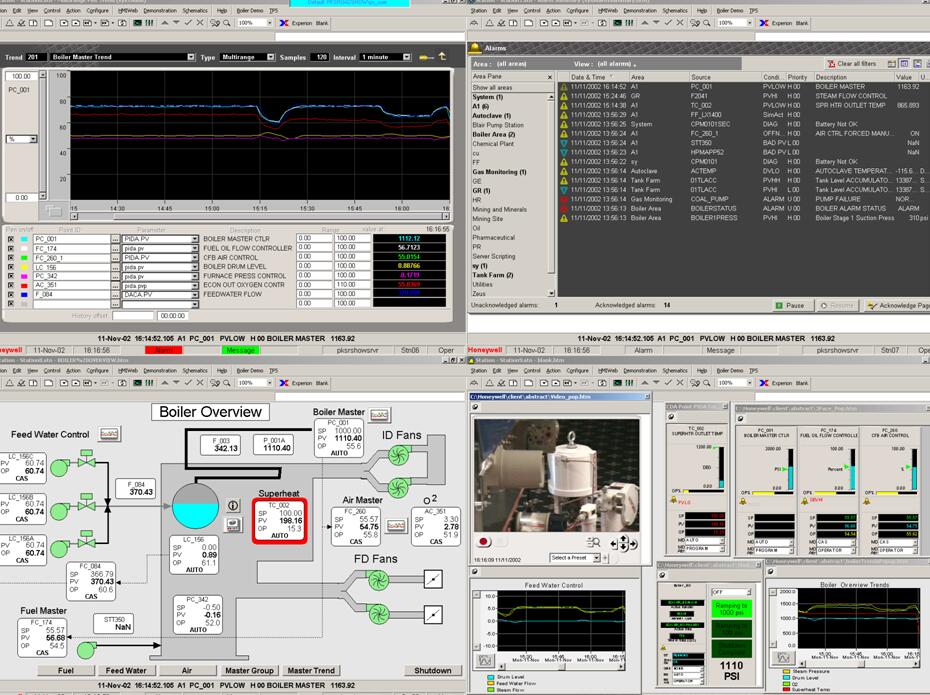Click the alarm bell under TC_002 faceplate
The height and width of the screenshot is (695, 930).
pos(674,500)
